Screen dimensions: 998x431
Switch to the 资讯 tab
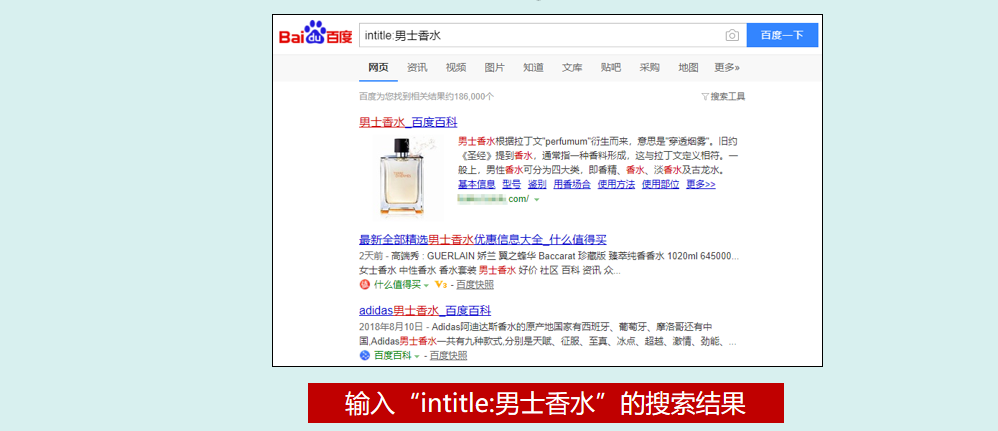click(x=417, y=67)
